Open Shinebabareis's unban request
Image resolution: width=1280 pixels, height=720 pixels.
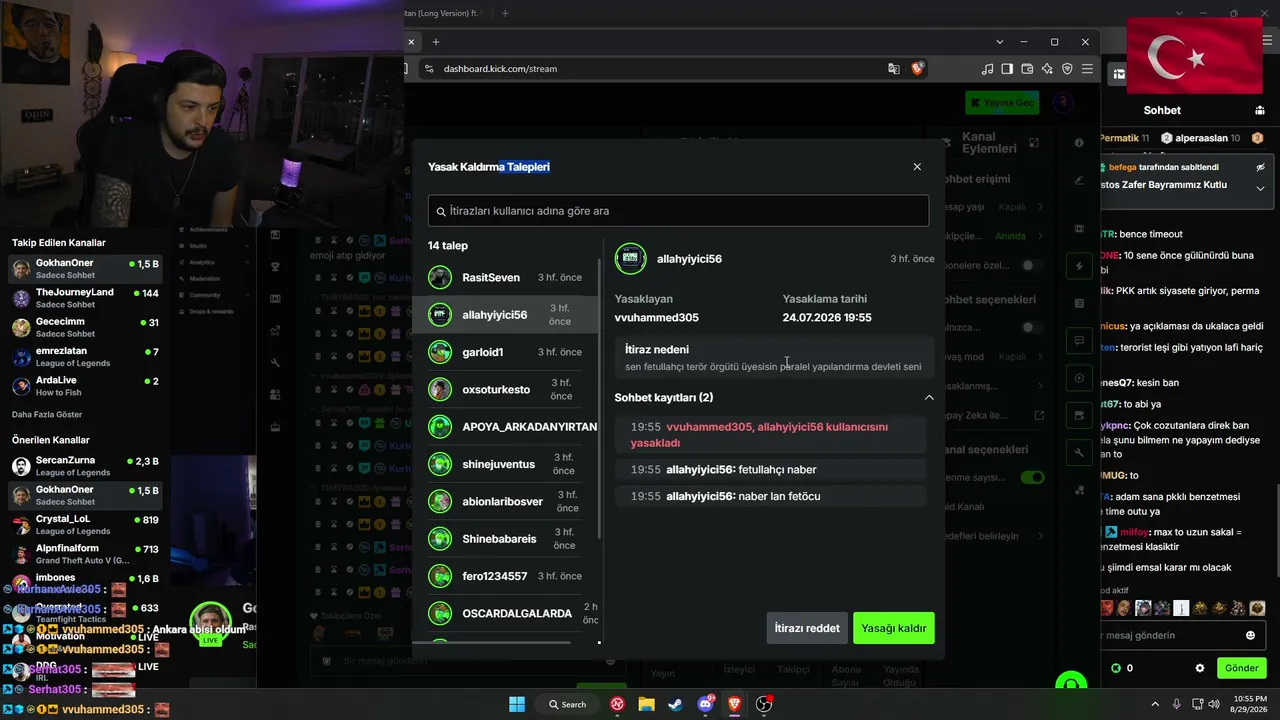[x=511, y=539]
